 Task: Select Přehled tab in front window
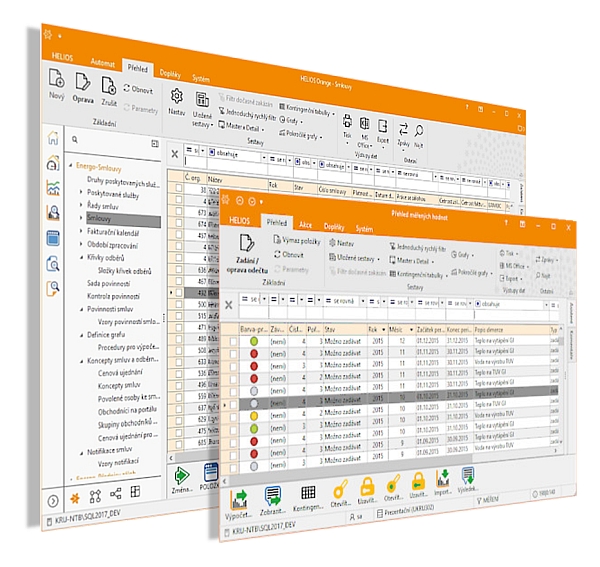point(277,223)
